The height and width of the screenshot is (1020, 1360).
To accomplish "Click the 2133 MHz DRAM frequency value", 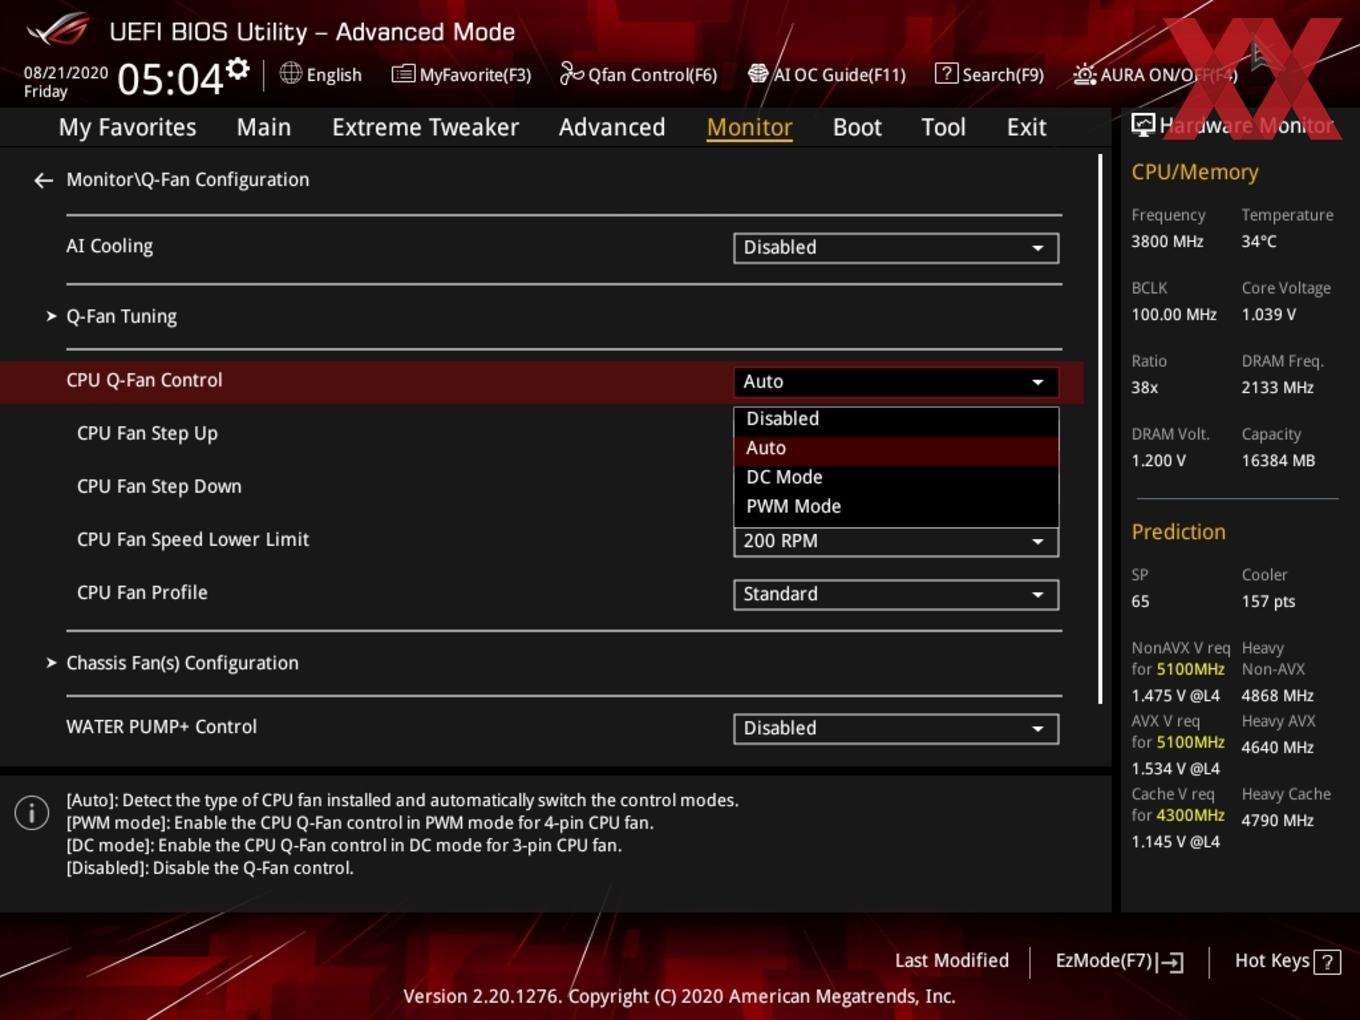I will [1277, 388].
